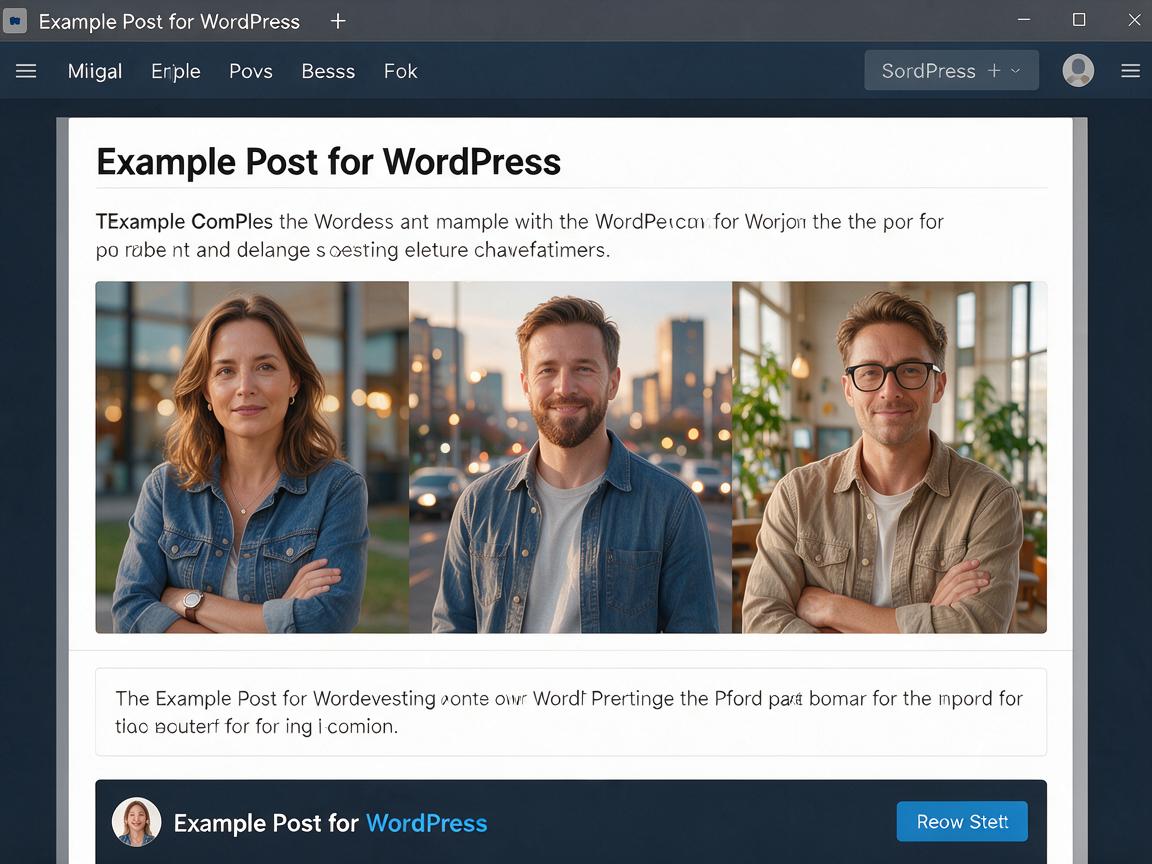Go to the Besss navigation item
This screenshot has height=864, width=1152.
[328, 71]
